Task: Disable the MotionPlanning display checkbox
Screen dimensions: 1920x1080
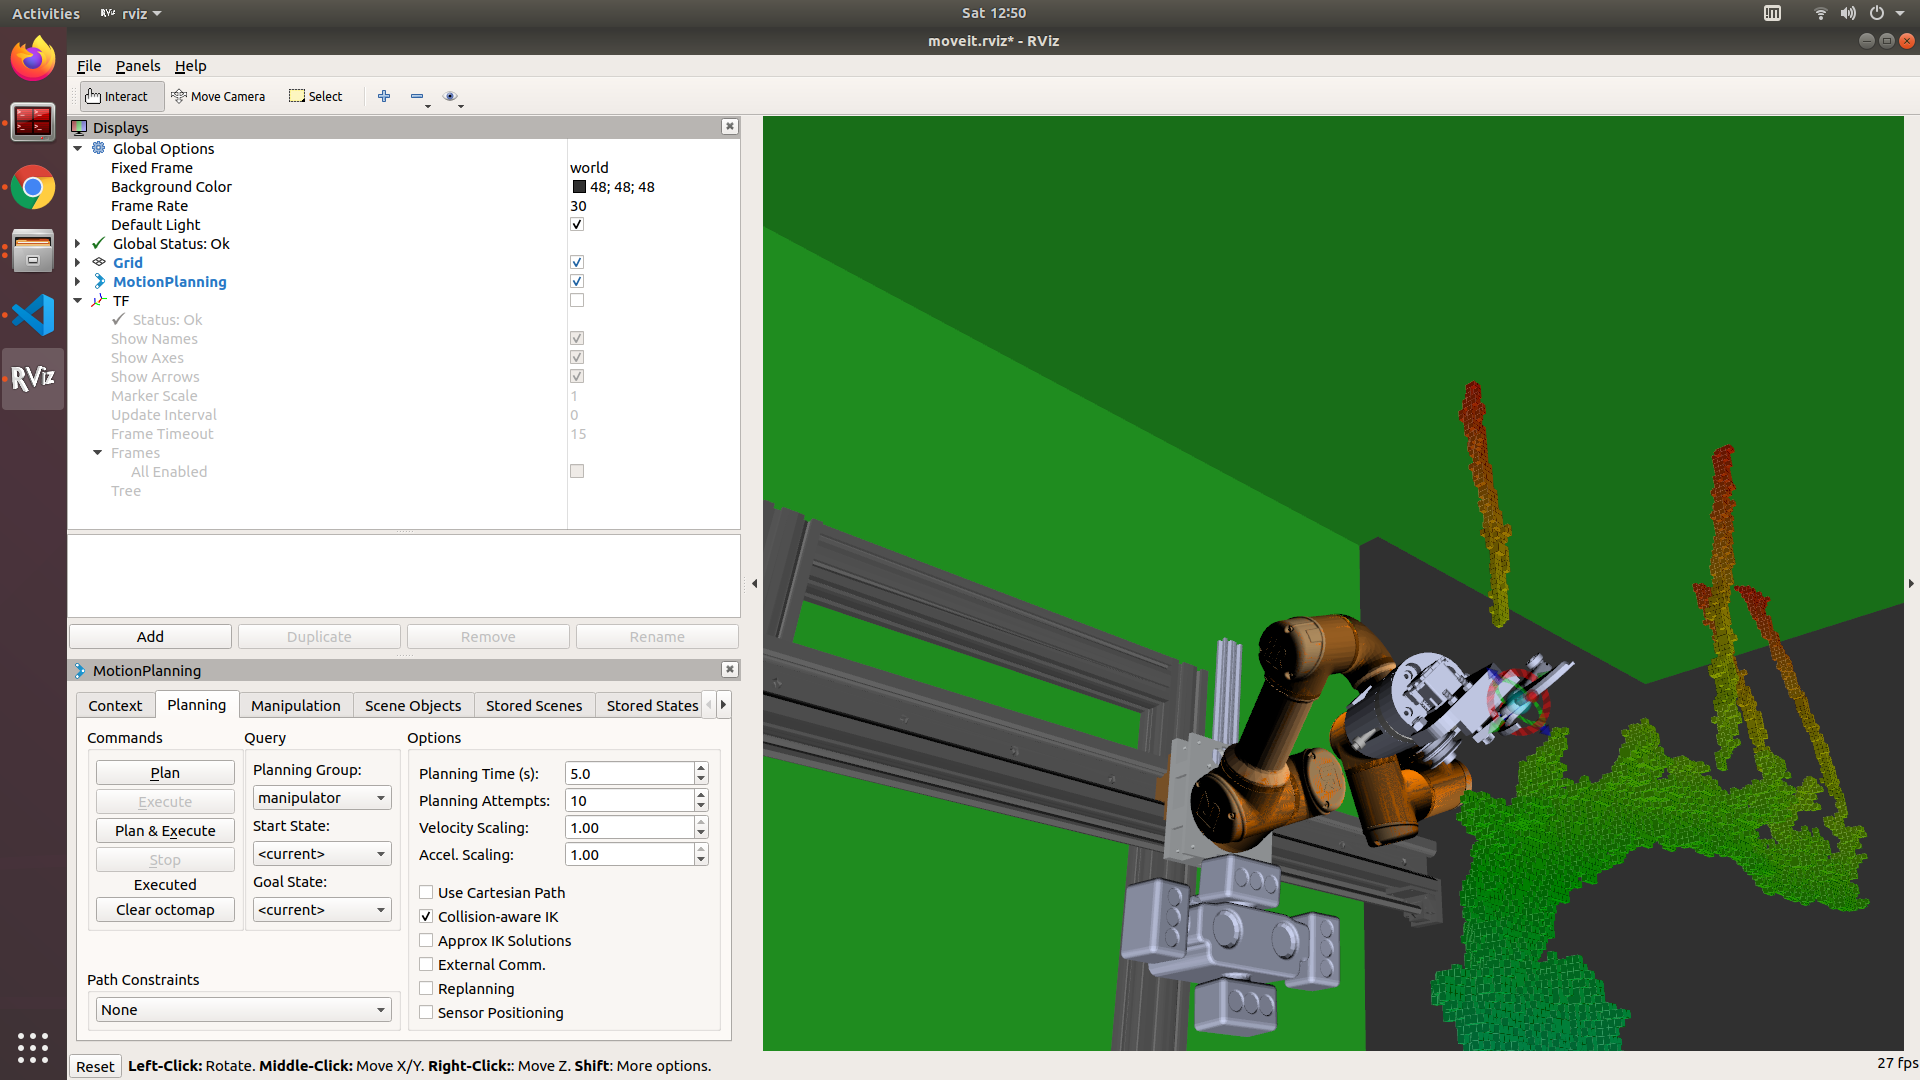Action: coord(577,281)
